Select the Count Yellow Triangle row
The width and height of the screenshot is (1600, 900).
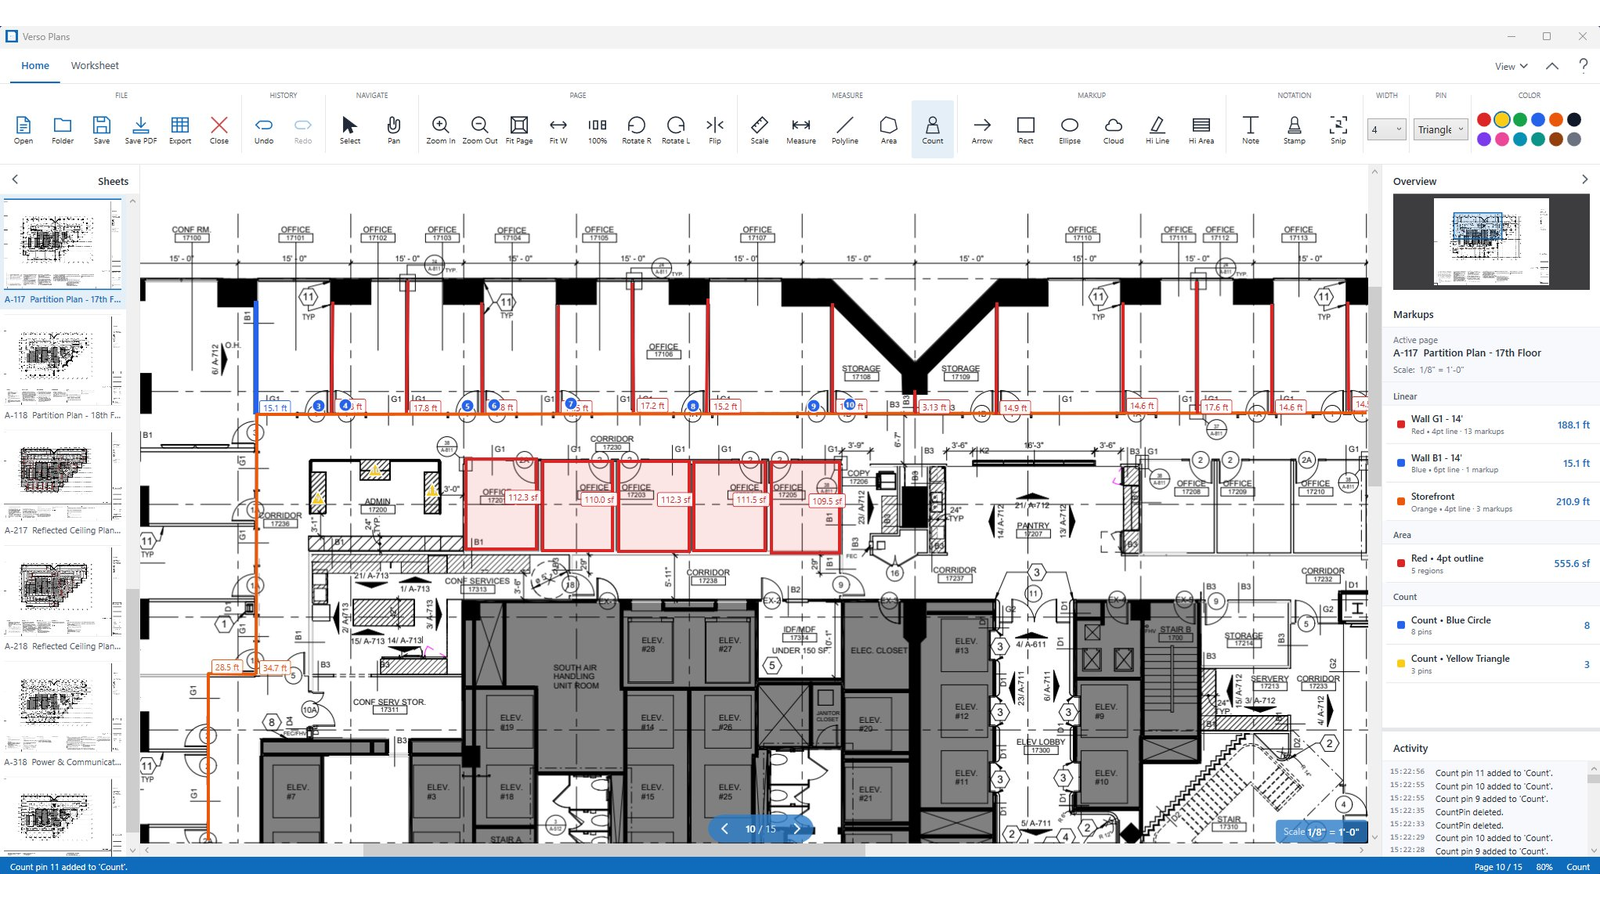pyautogui.click(x=1491, y=664)
